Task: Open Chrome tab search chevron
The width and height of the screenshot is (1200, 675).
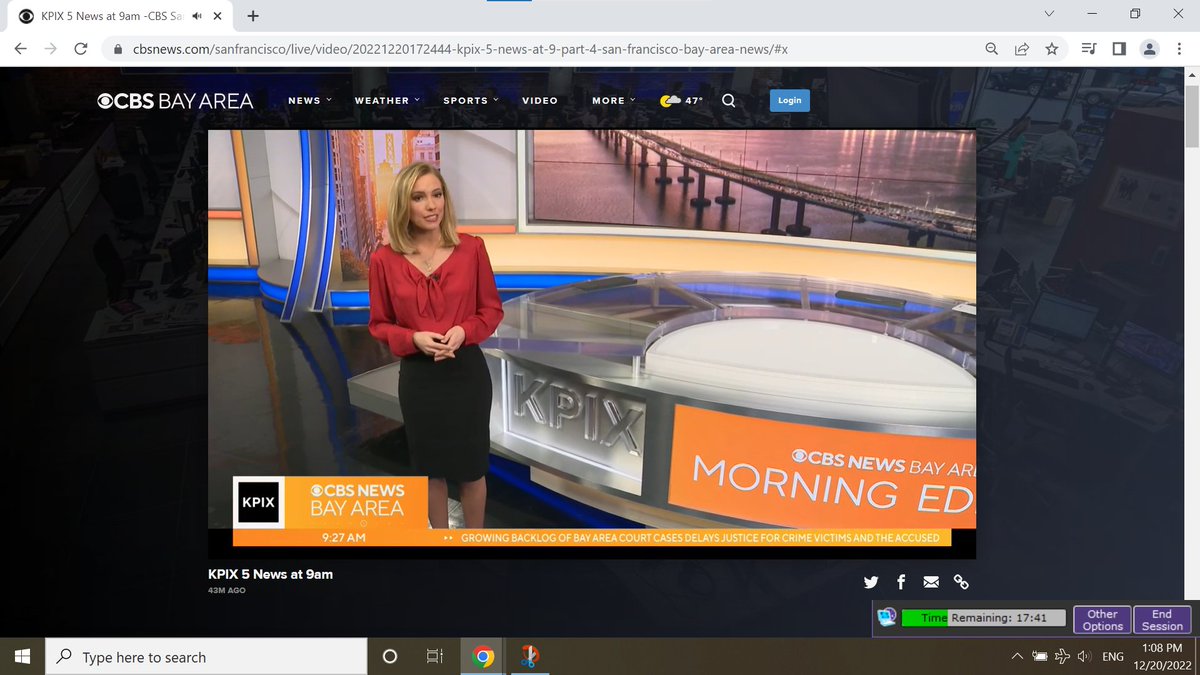Action: (x=1049, y=14)
